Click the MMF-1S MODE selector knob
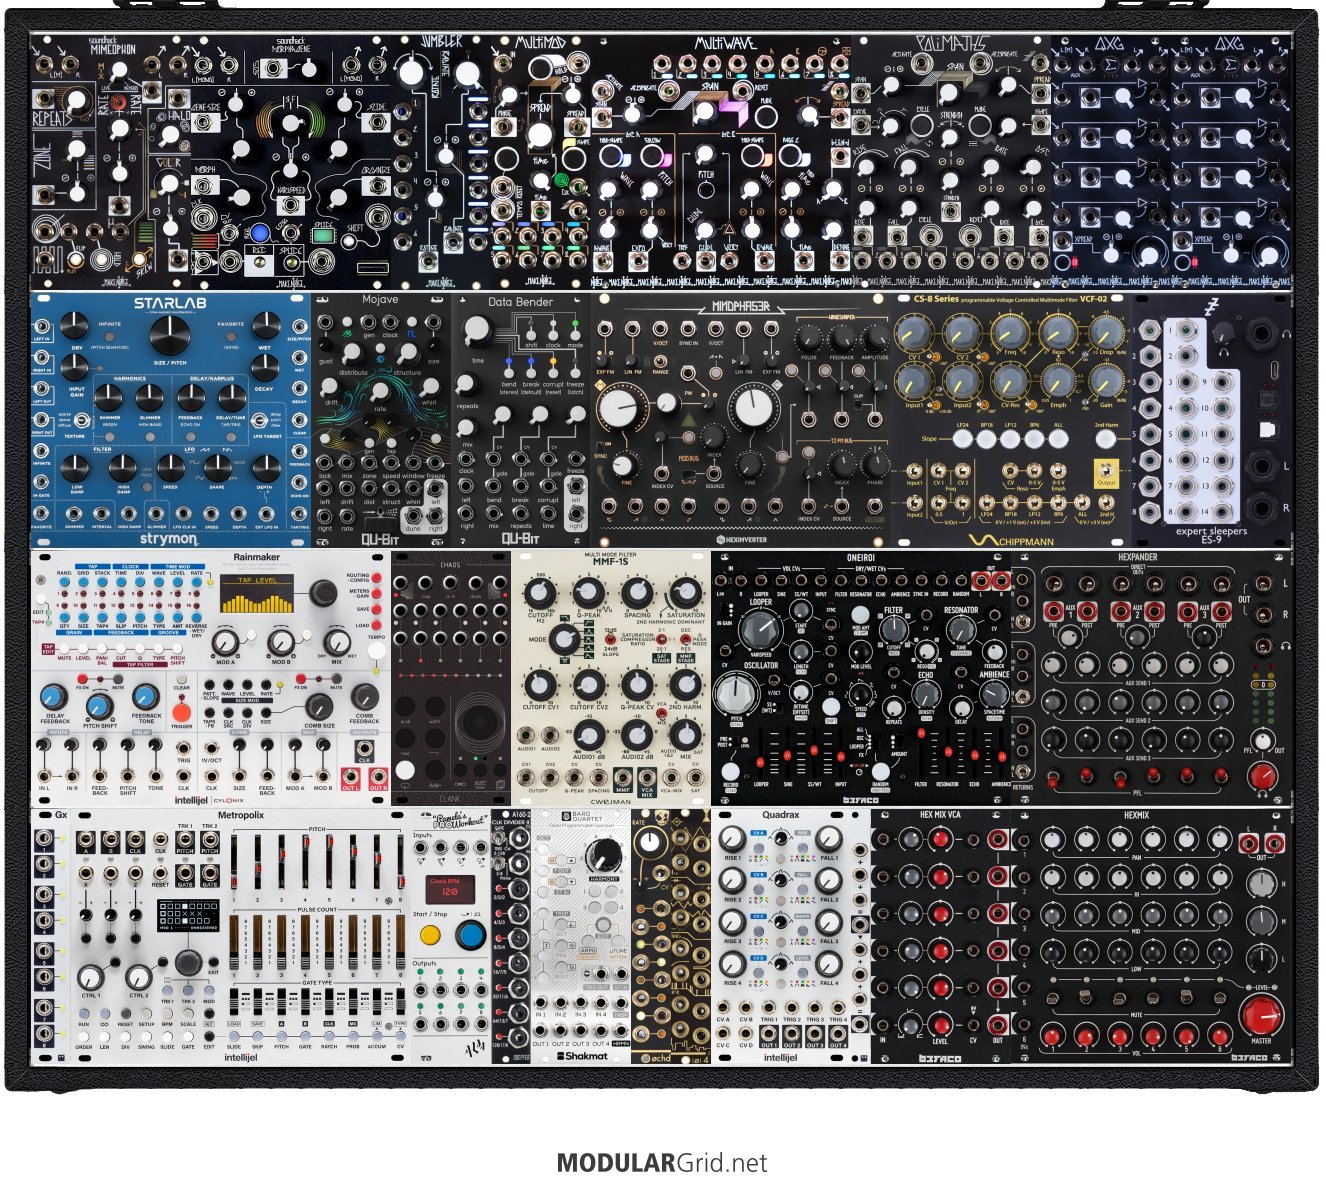Screen dimensions: 1326x1184 point(565,640)
